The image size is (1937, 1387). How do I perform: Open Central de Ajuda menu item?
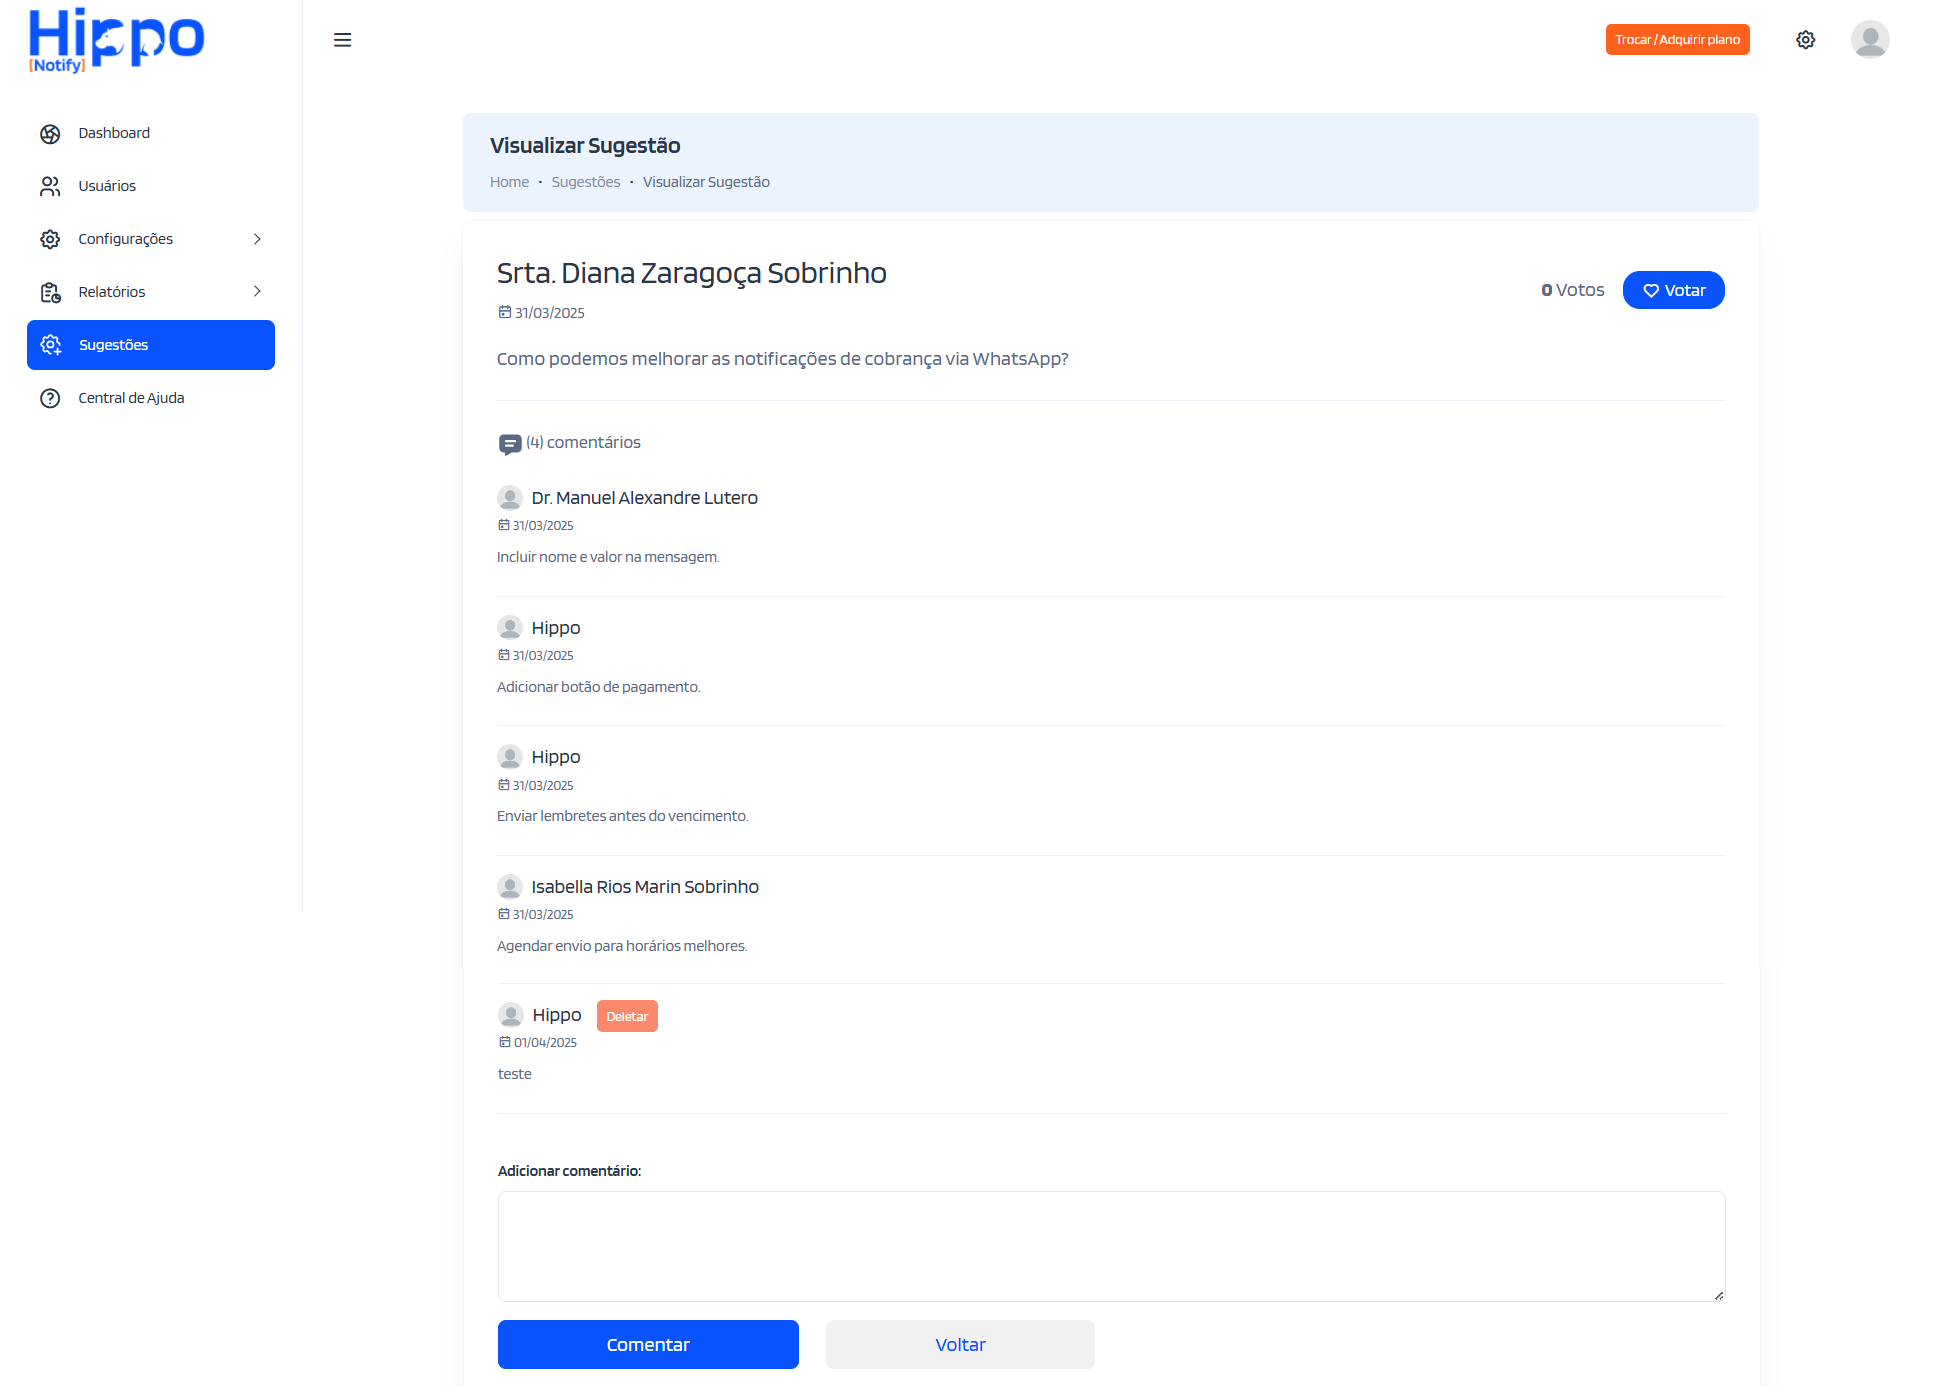[x=131, y=398]
